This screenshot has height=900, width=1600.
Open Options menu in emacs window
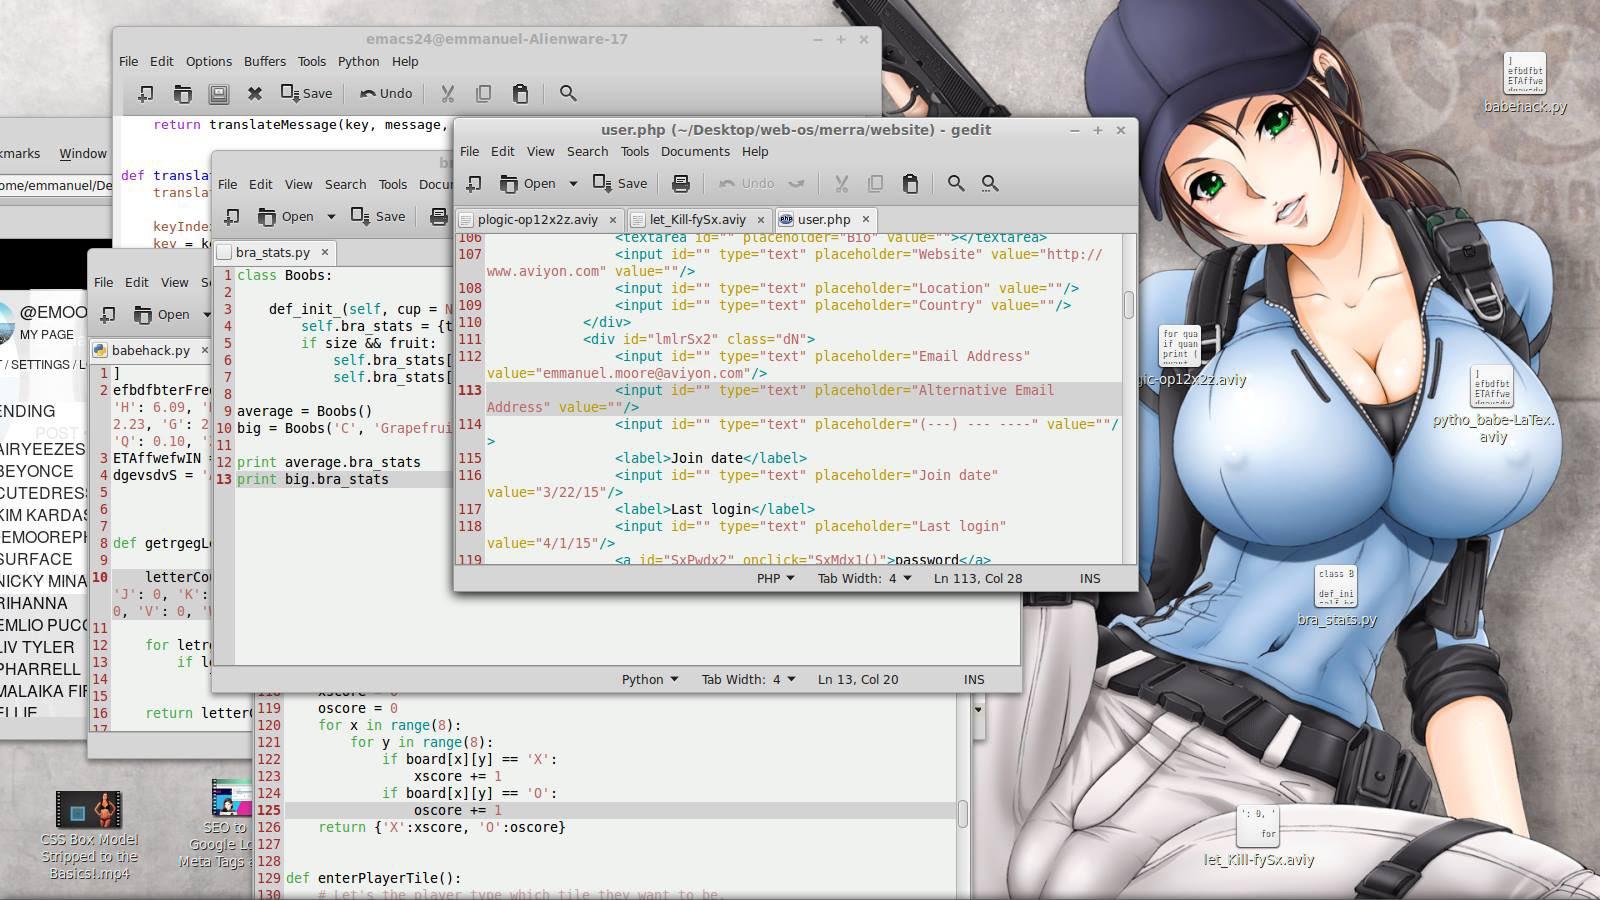tap(209, 62)
